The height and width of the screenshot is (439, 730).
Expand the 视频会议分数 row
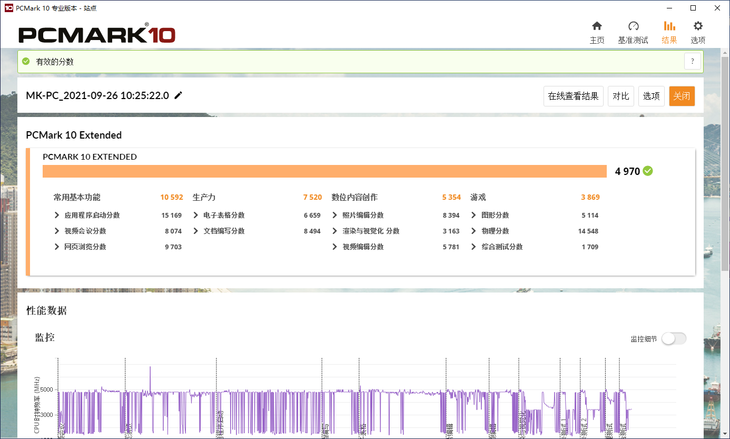pyautogui.click(x=57, y=230)
